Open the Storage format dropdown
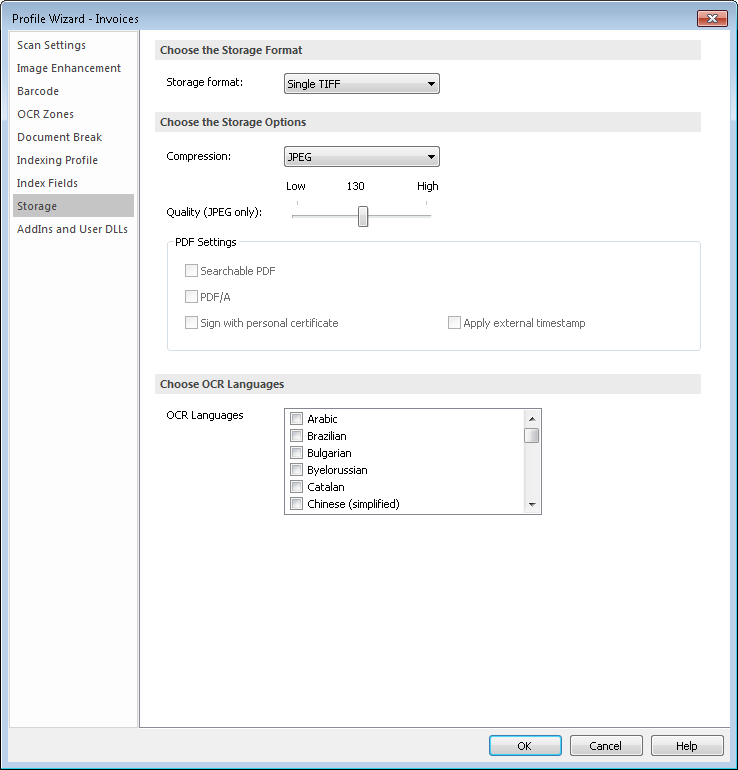This screenshot has width=738, height=770. 362,84
